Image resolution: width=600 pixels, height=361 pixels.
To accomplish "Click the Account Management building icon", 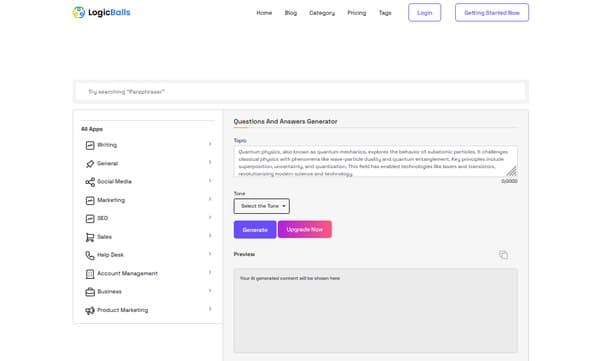I will tap(90, 274).
